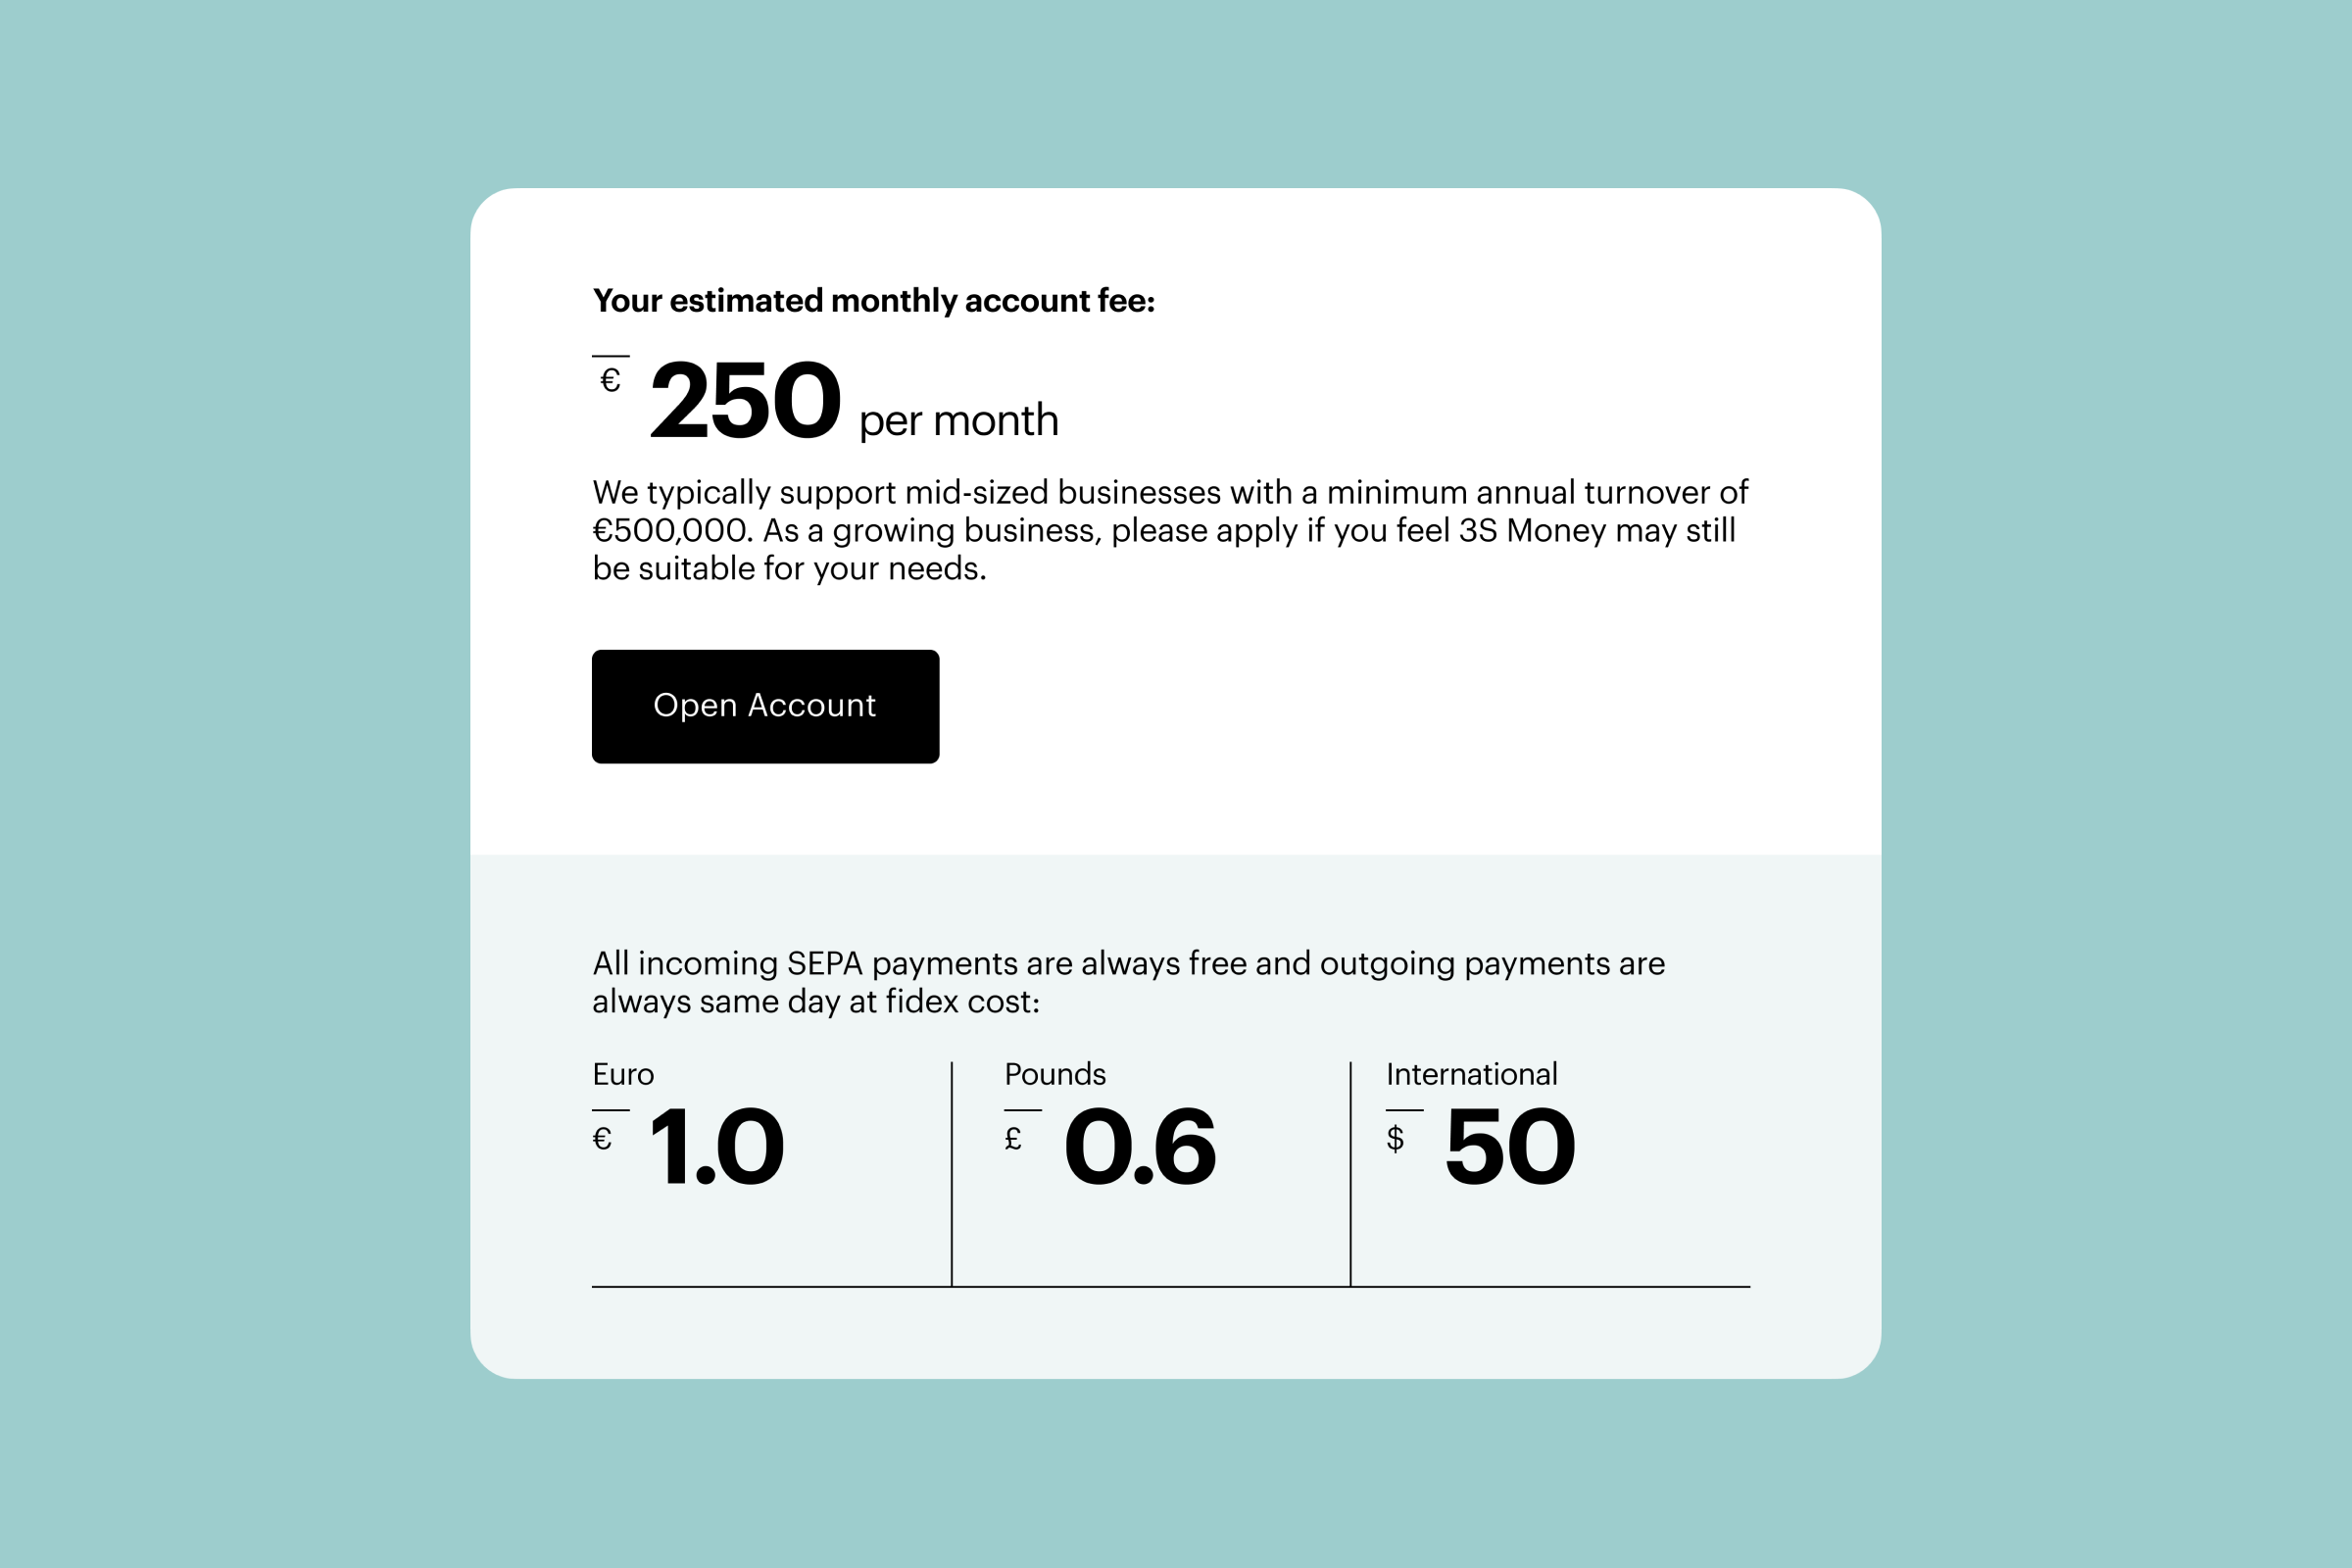2352x1568 pixels.
Task: Click the "per month" label
Action: tap(958, 420)
